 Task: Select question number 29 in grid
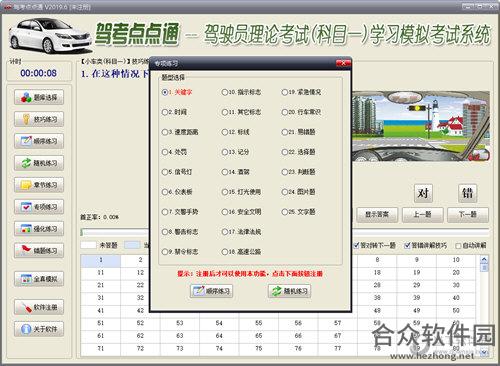(x=416, y=285)
